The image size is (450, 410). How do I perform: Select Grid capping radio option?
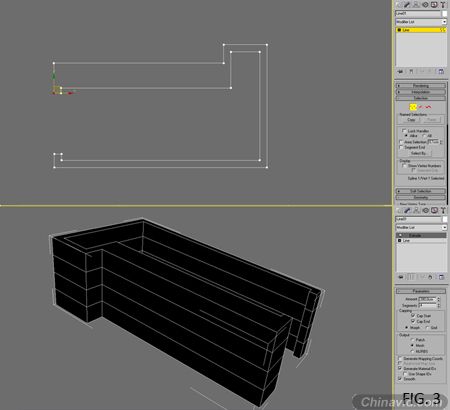click(x=427, y=328)
